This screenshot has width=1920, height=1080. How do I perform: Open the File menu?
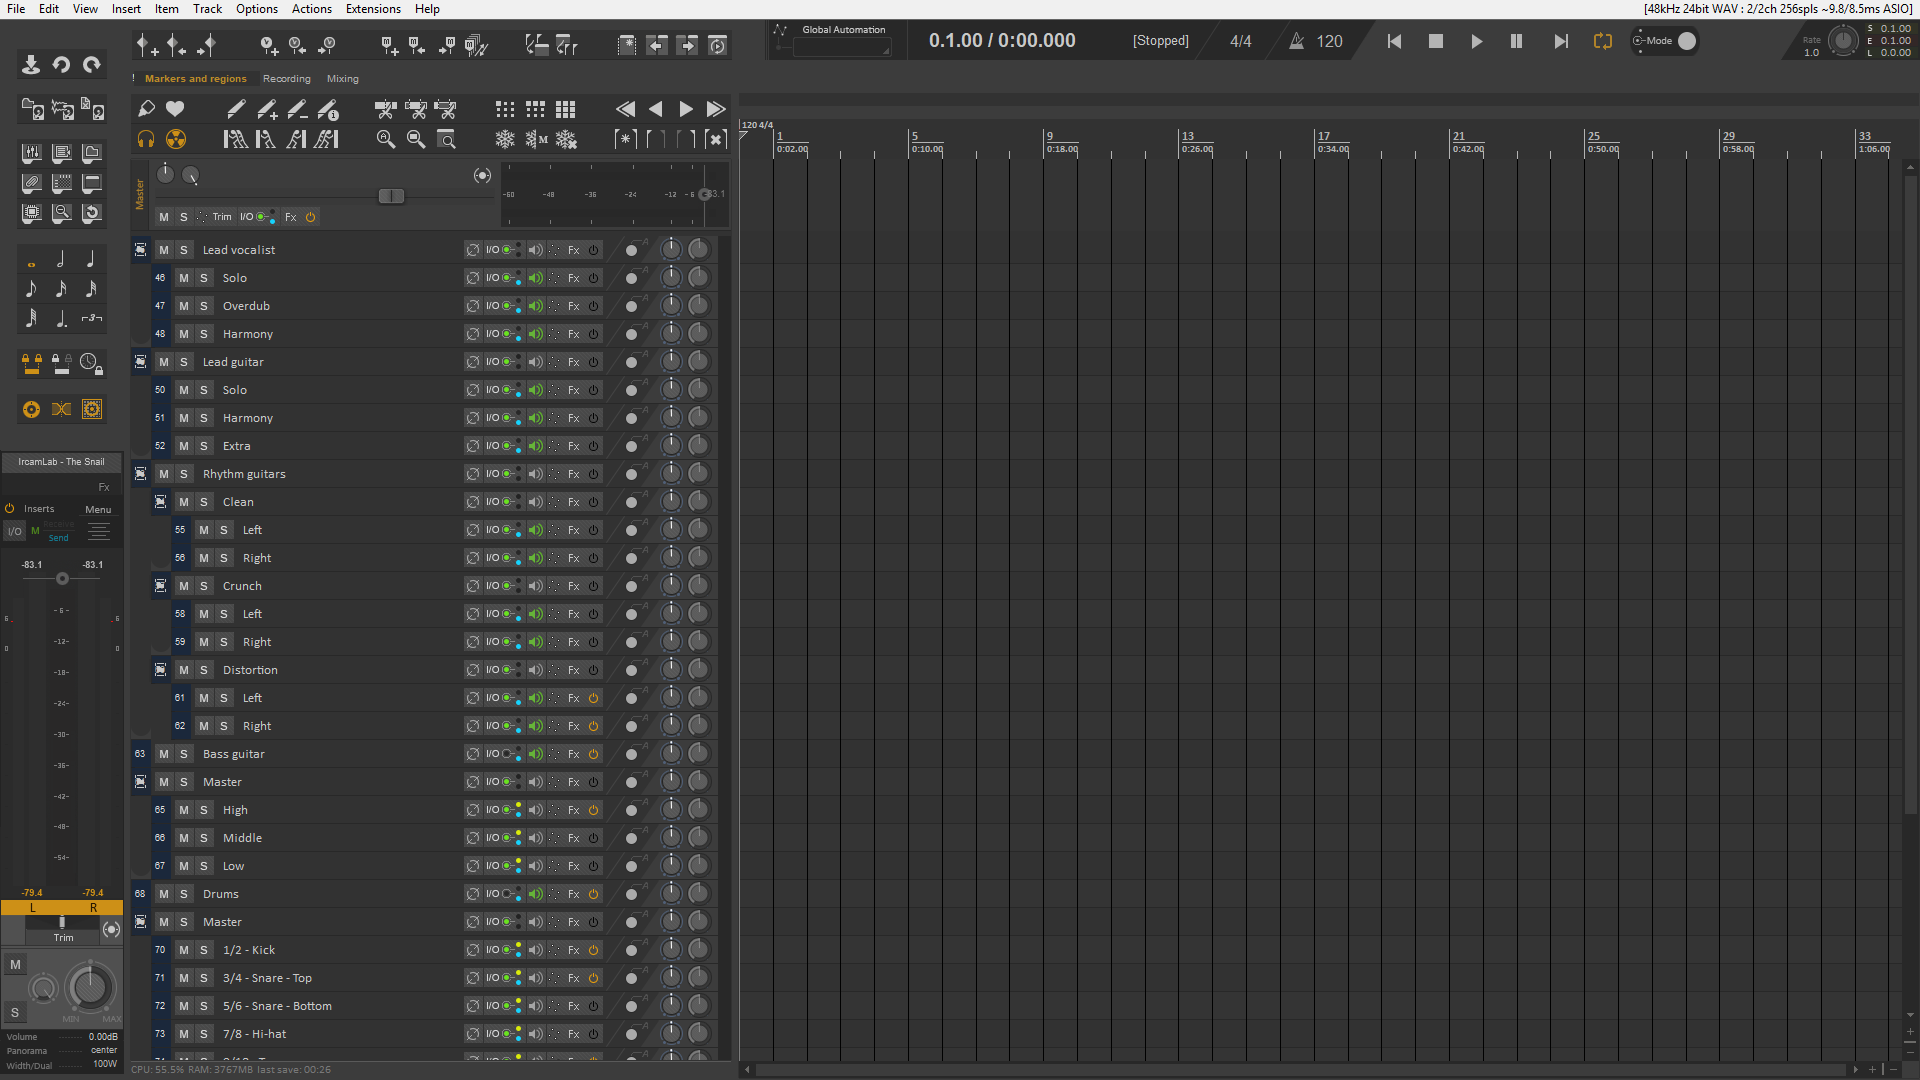[x=16, y=9]
